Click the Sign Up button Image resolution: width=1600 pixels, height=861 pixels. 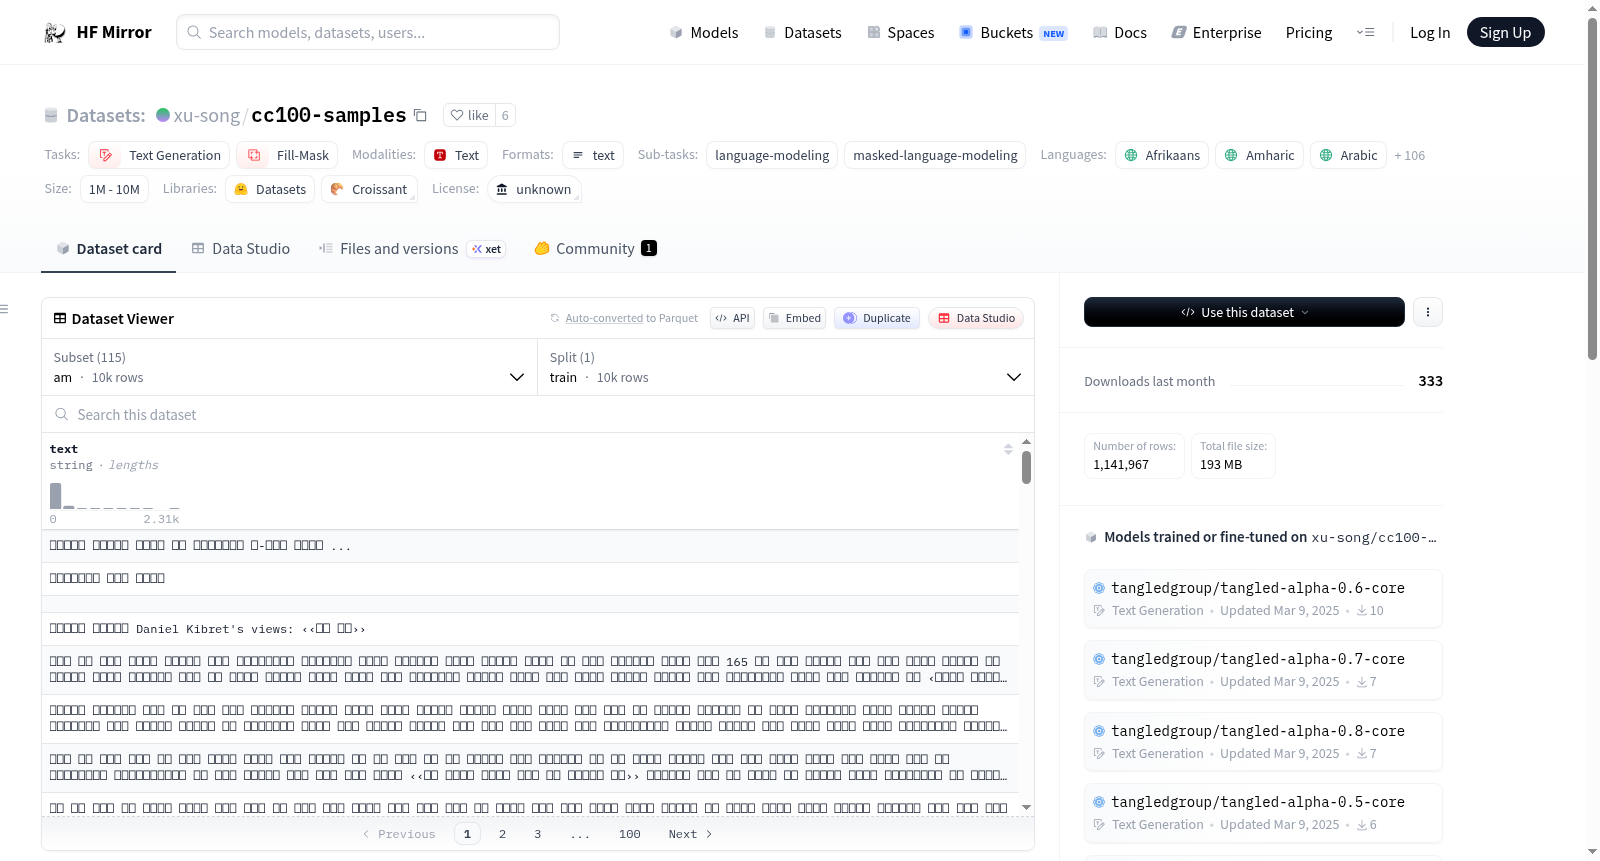(x=1505, y=33)
